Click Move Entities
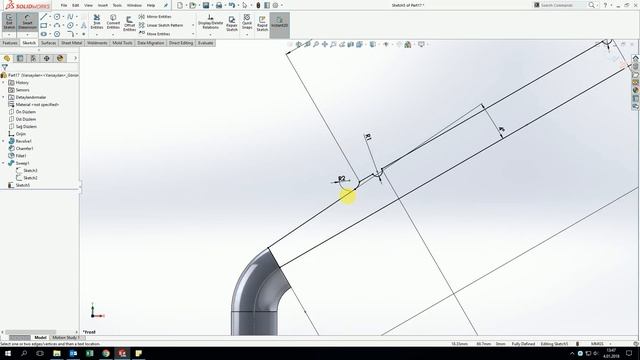 tap(154, 34)
